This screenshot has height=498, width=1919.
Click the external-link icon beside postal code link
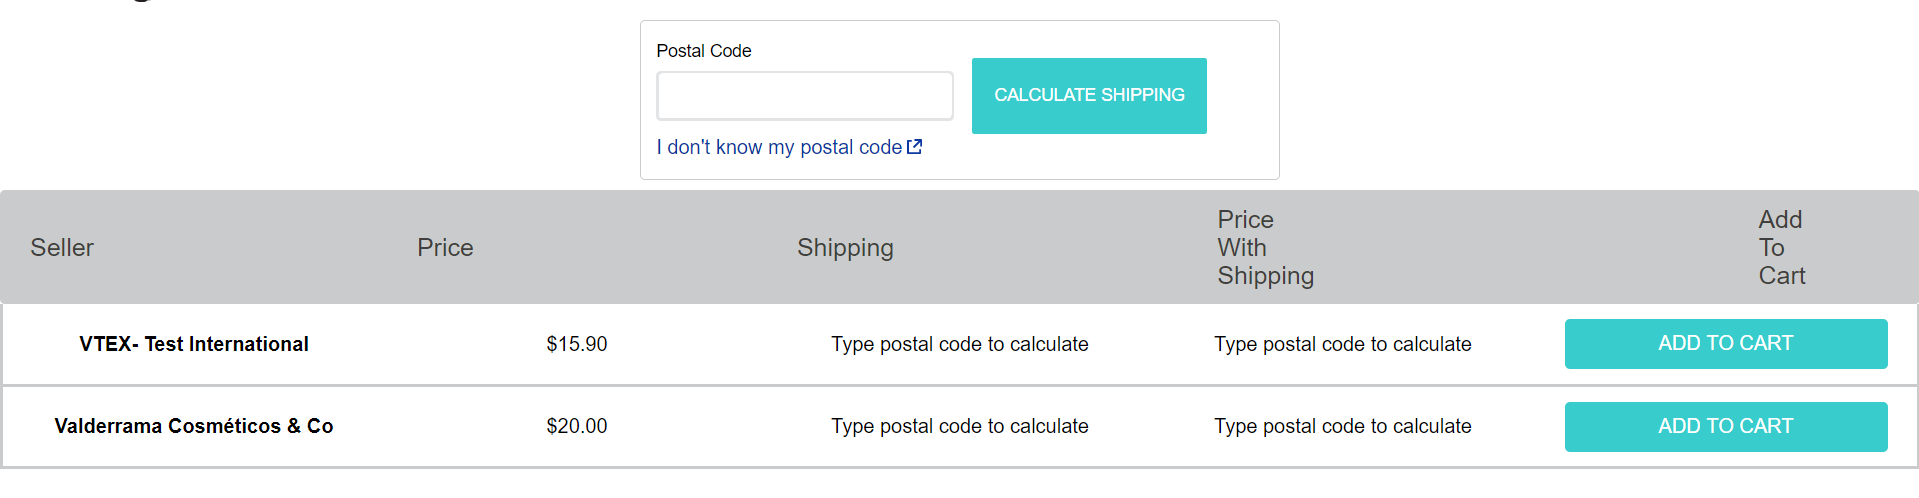point(914,147)
